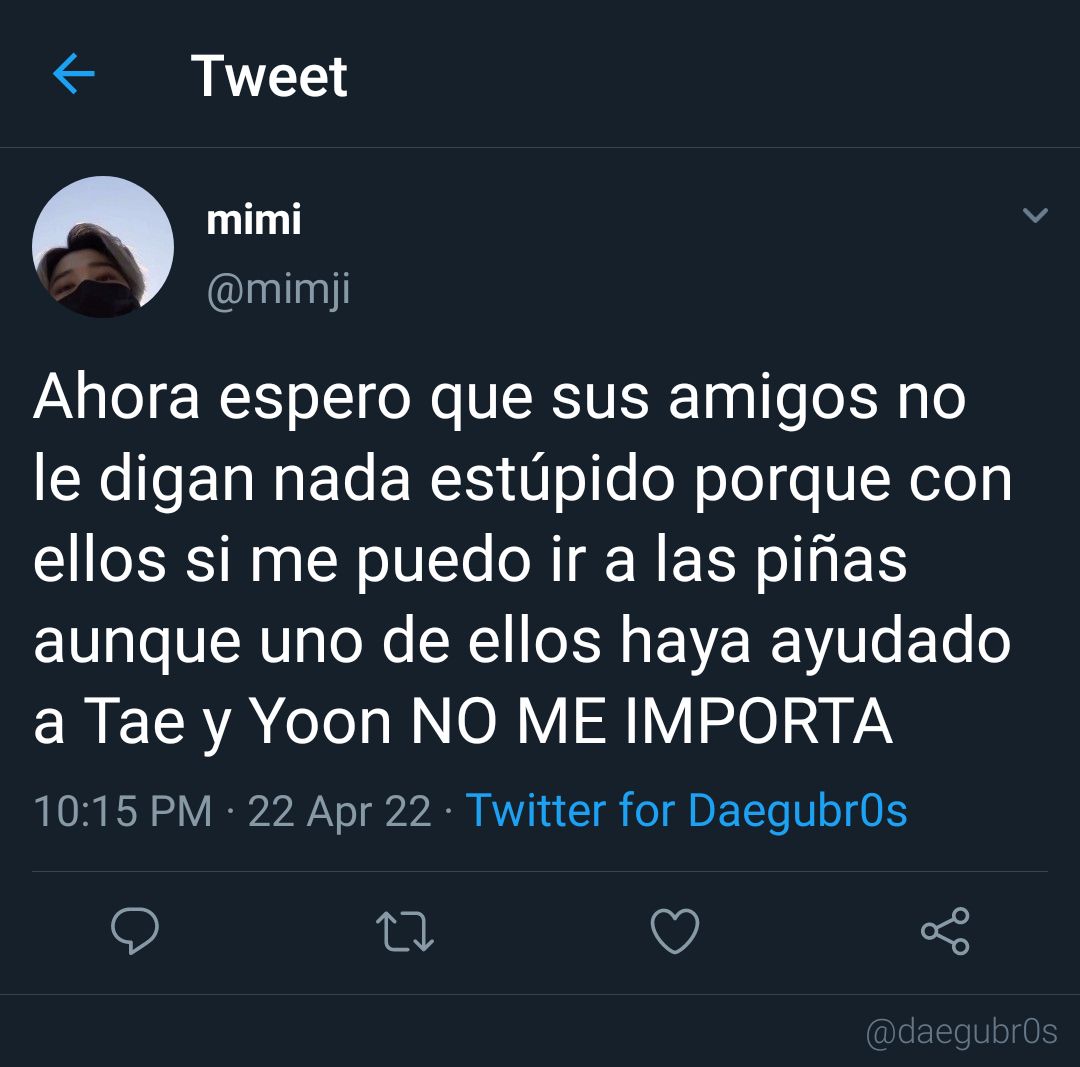Like the tweet with the heart icon

[x=675, y=931]
